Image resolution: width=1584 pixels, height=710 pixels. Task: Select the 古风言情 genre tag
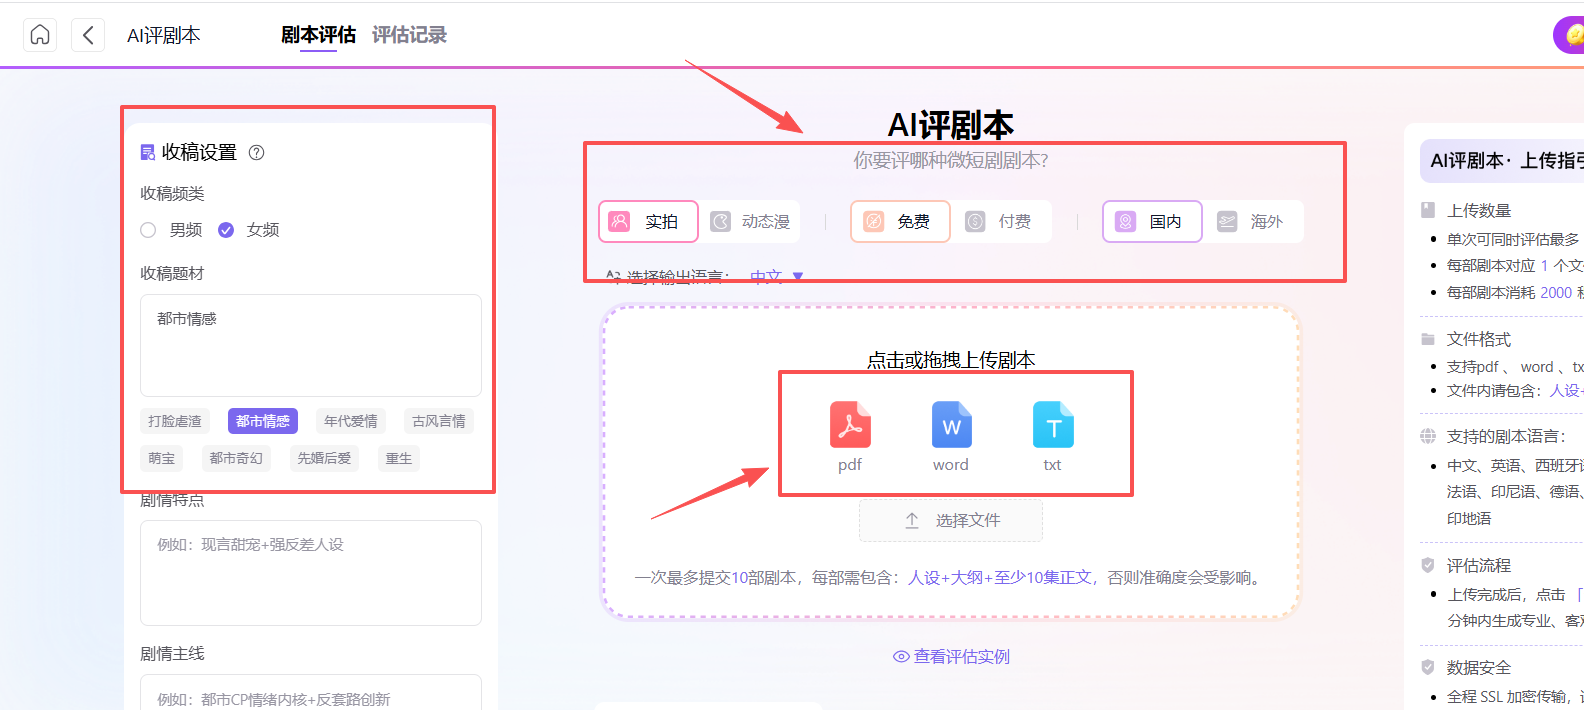pos(439,421)
